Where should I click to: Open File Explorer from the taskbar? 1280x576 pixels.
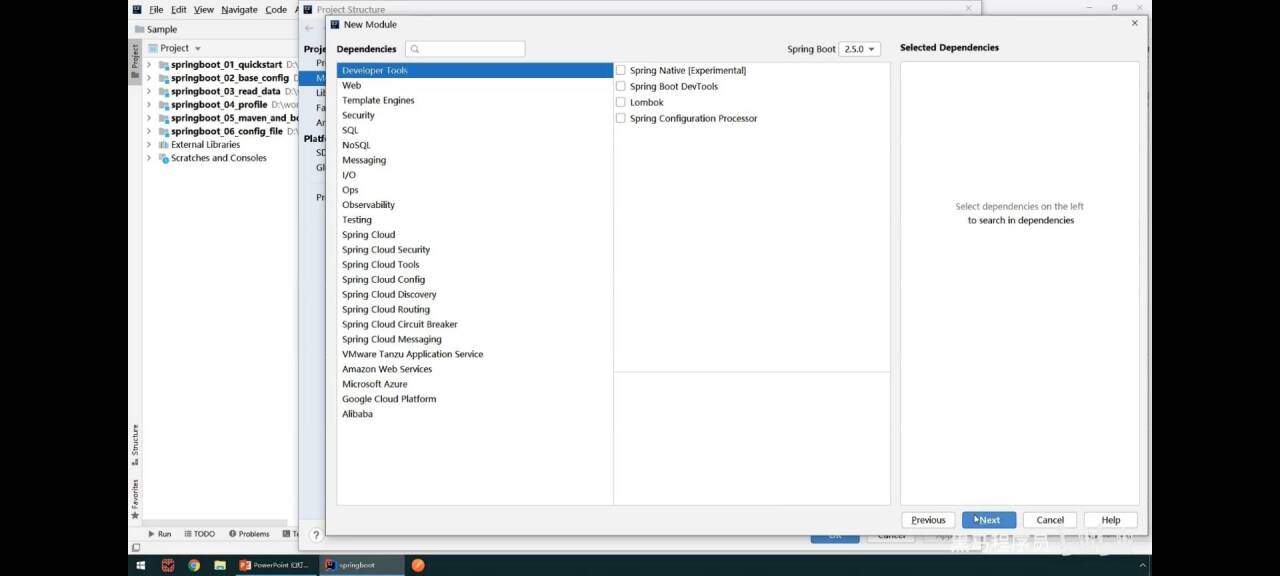click(219, 565)
